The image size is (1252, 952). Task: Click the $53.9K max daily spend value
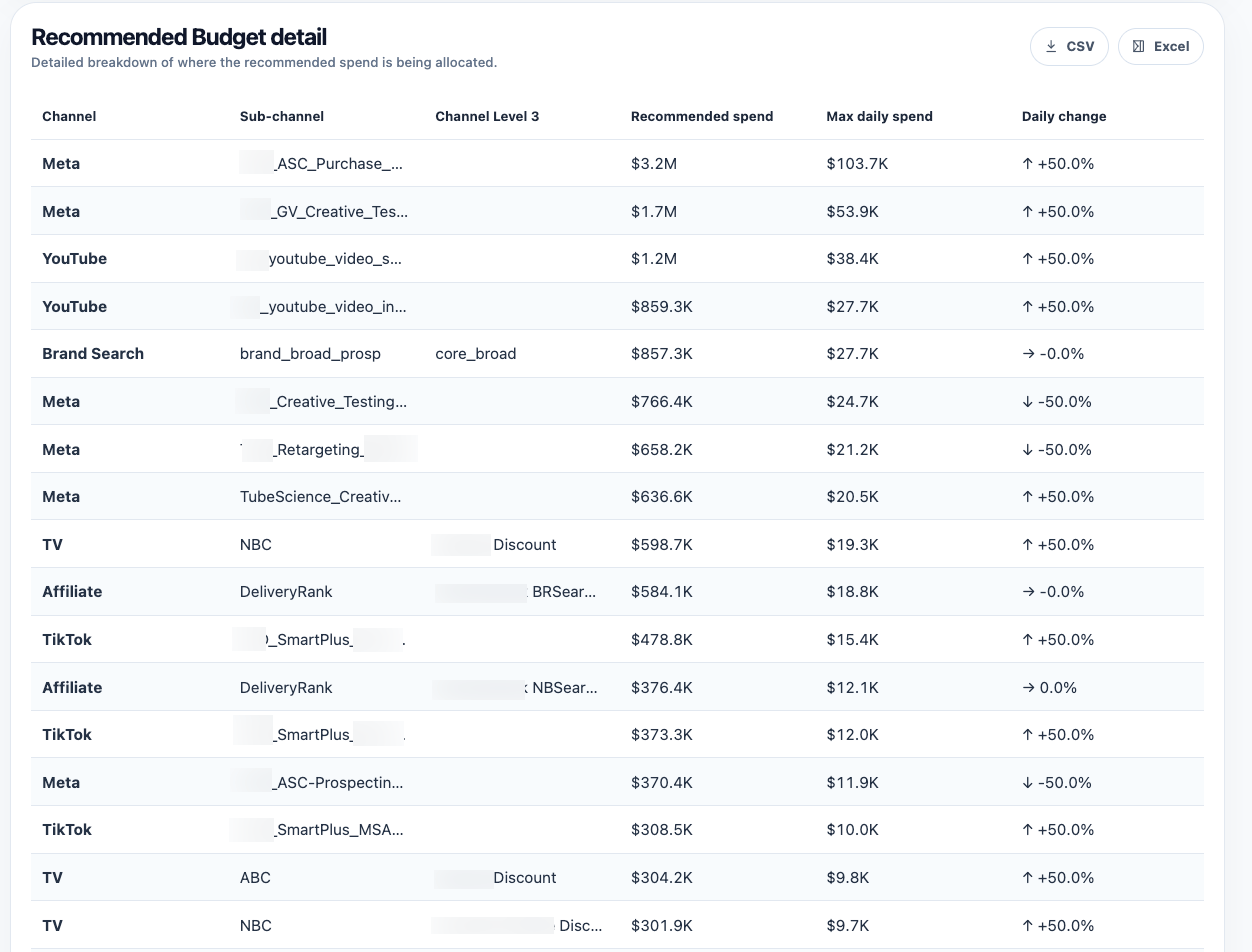point(852,211)
